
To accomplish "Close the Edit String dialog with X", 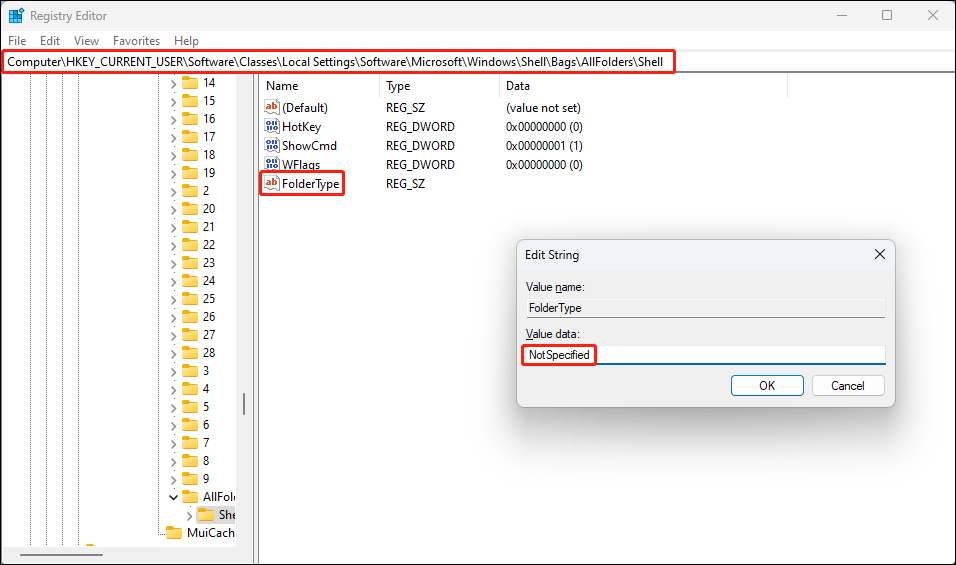I will [x=879, y=254].
